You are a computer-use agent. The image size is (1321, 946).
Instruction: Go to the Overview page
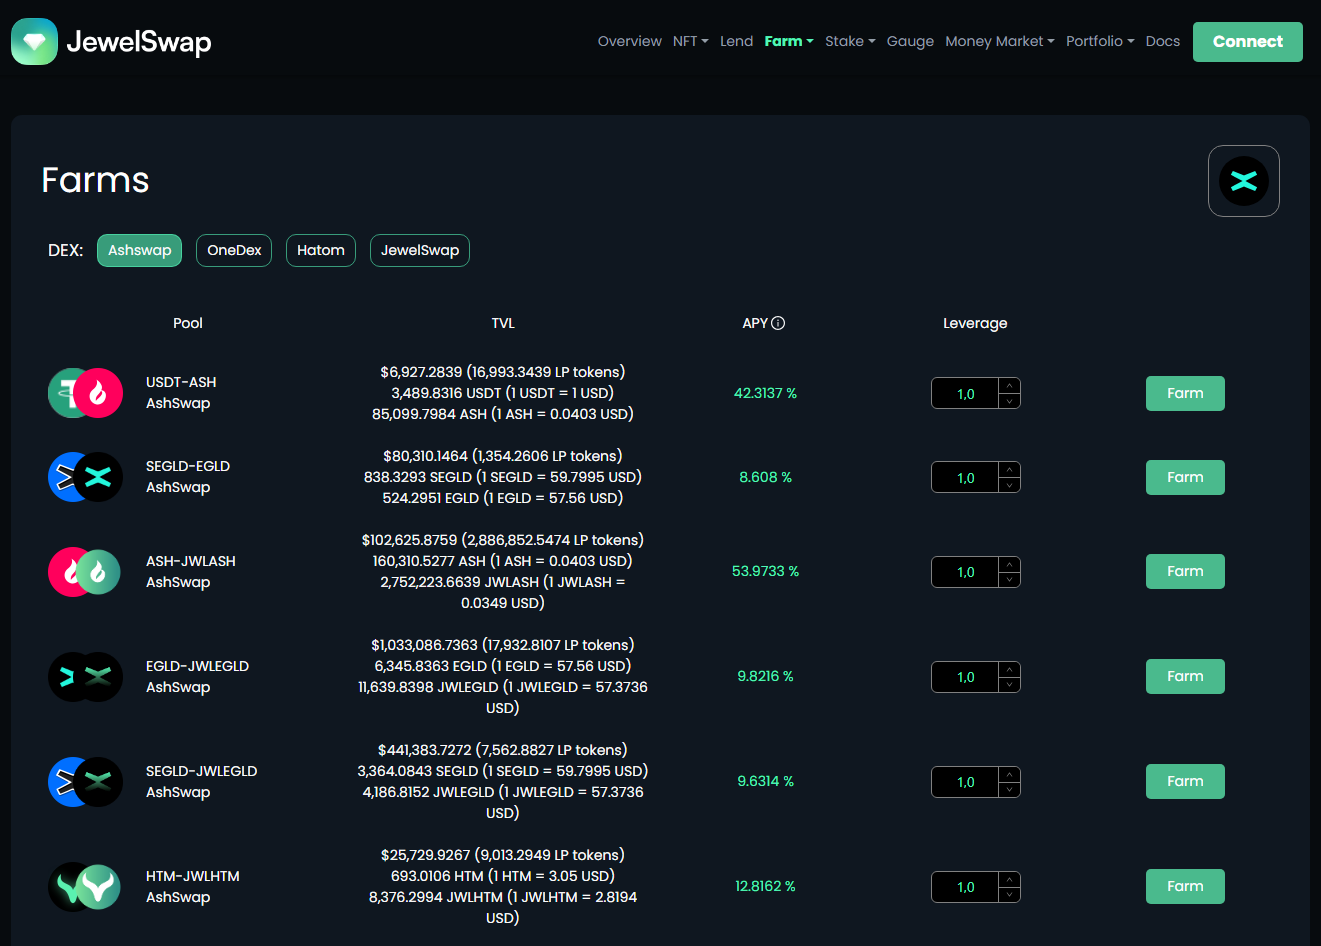tap(629, 41)
